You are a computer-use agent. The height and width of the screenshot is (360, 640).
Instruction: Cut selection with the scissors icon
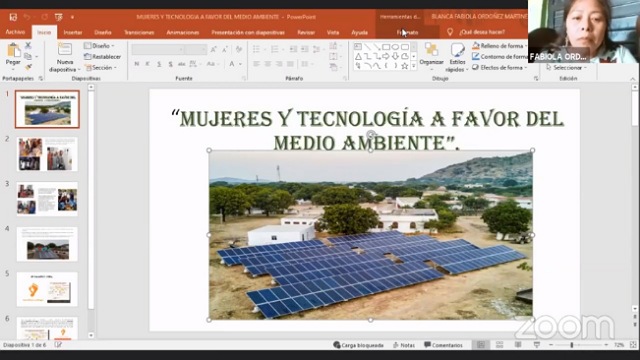[x=28, y=45]
